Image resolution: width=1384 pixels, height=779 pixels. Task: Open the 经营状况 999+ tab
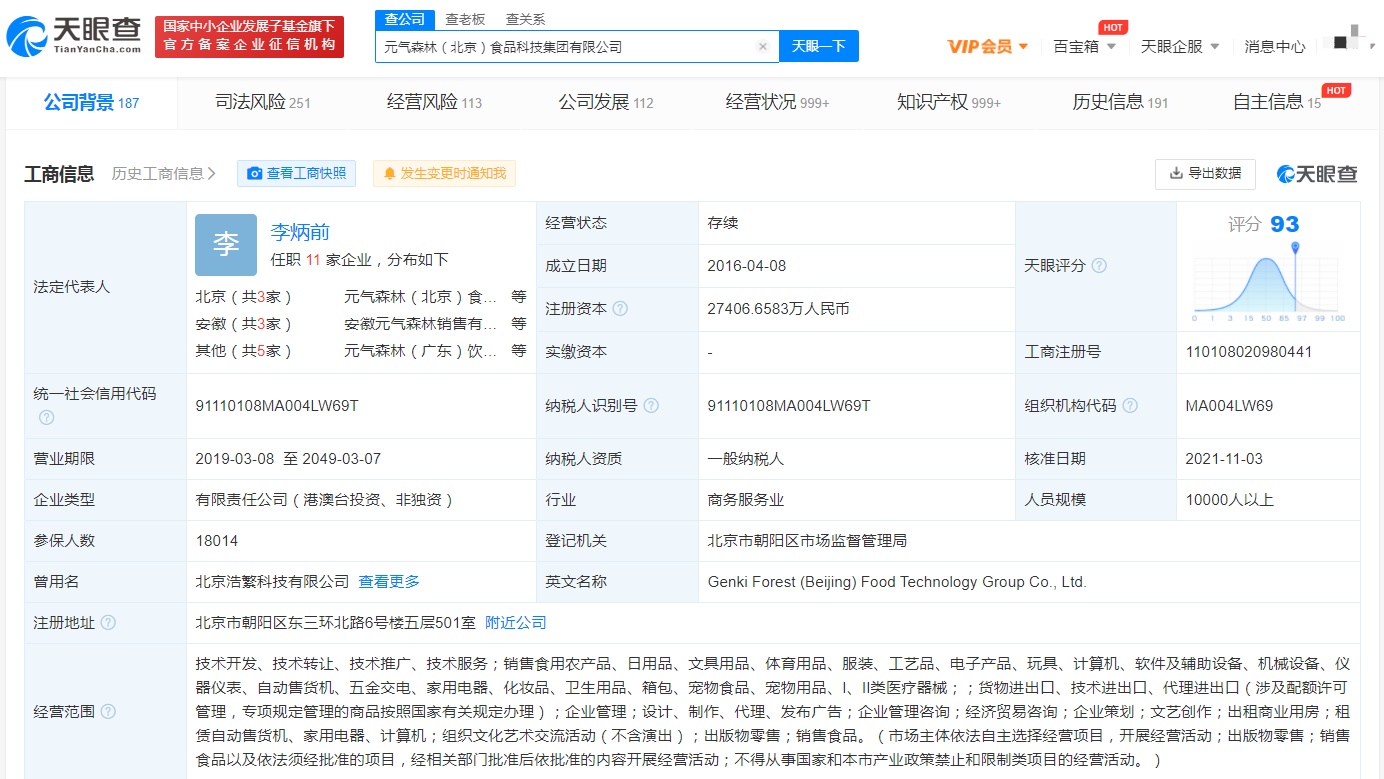[777, 102]
